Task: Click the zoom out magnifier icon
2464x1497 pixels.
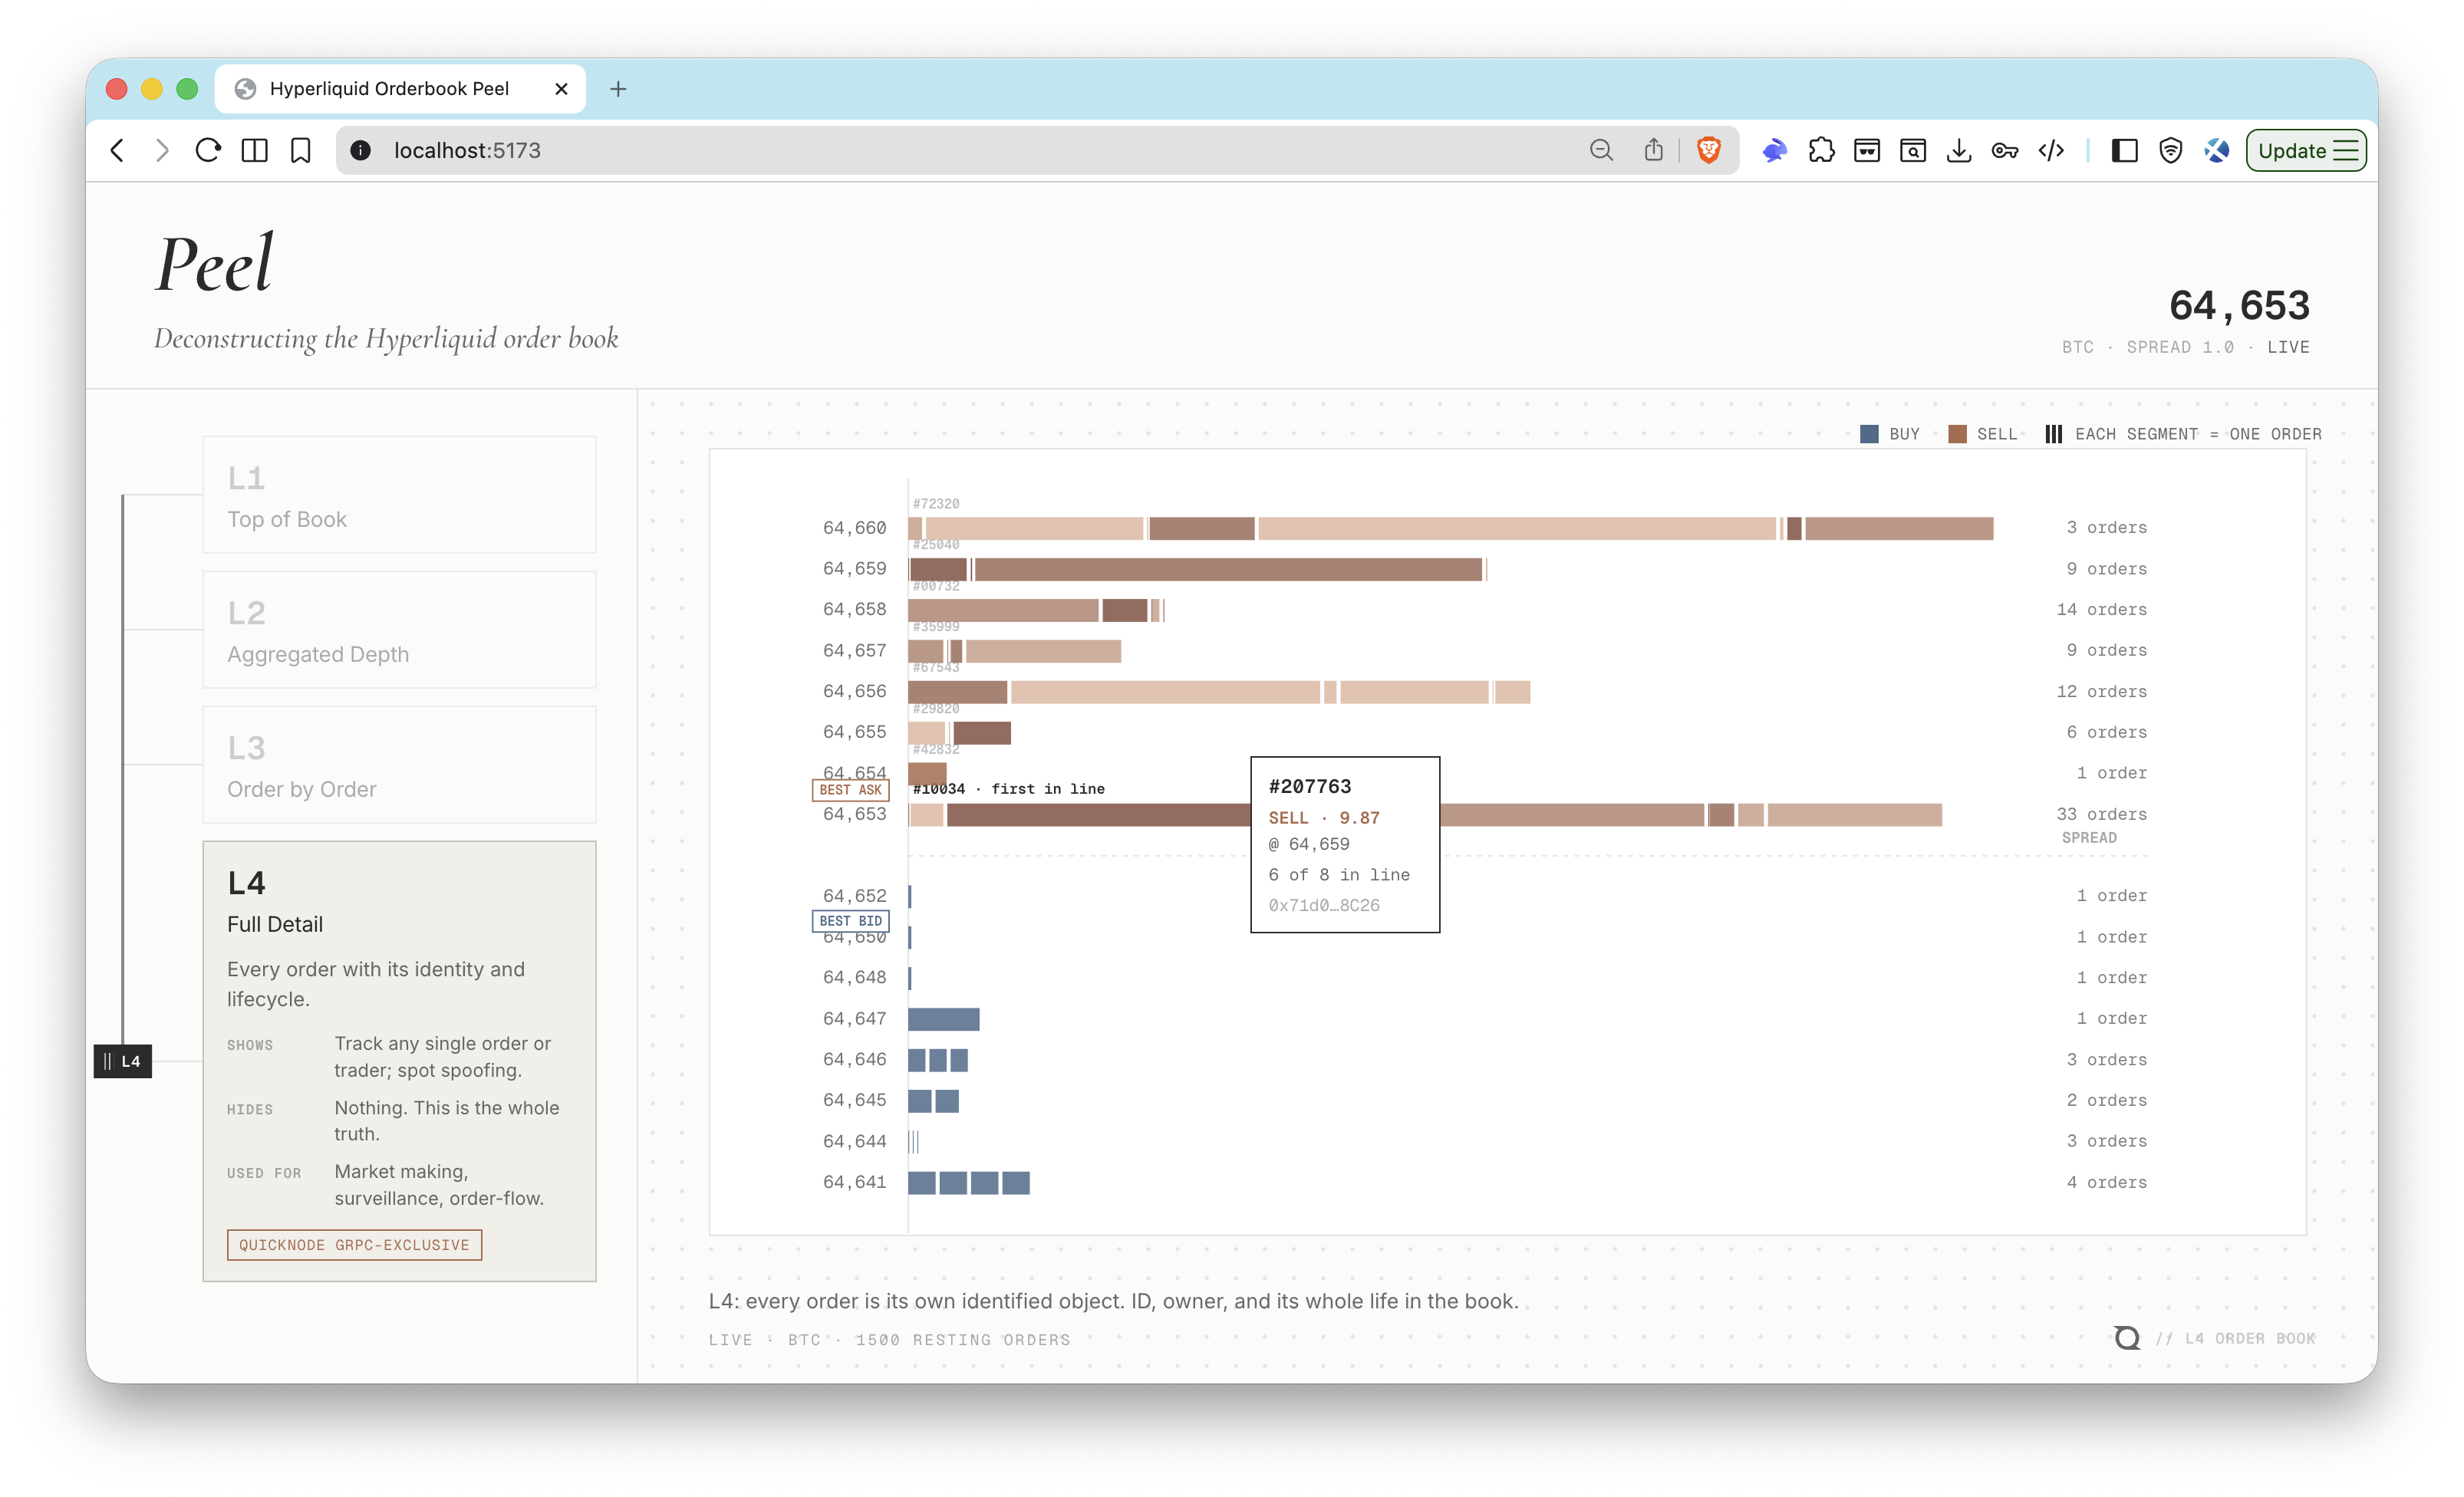Action: [1601, 150]
